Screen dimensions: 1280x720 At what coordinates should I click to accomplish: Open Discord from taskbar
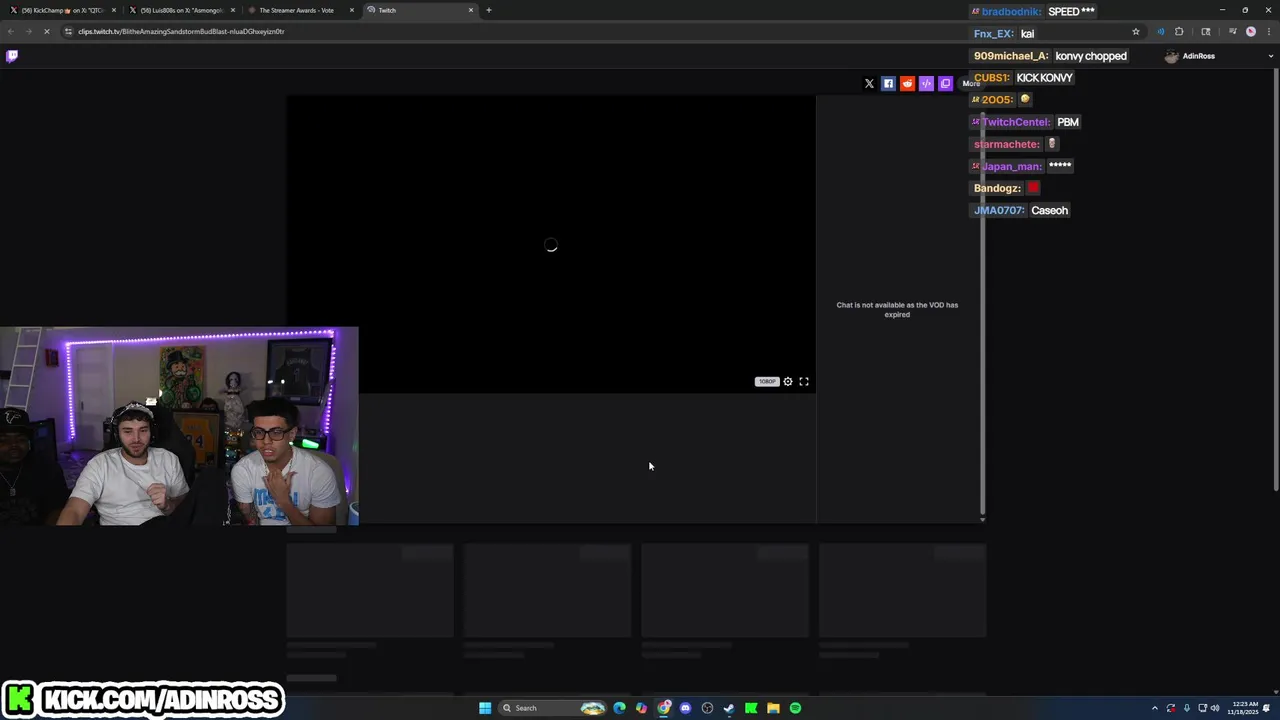685,708
